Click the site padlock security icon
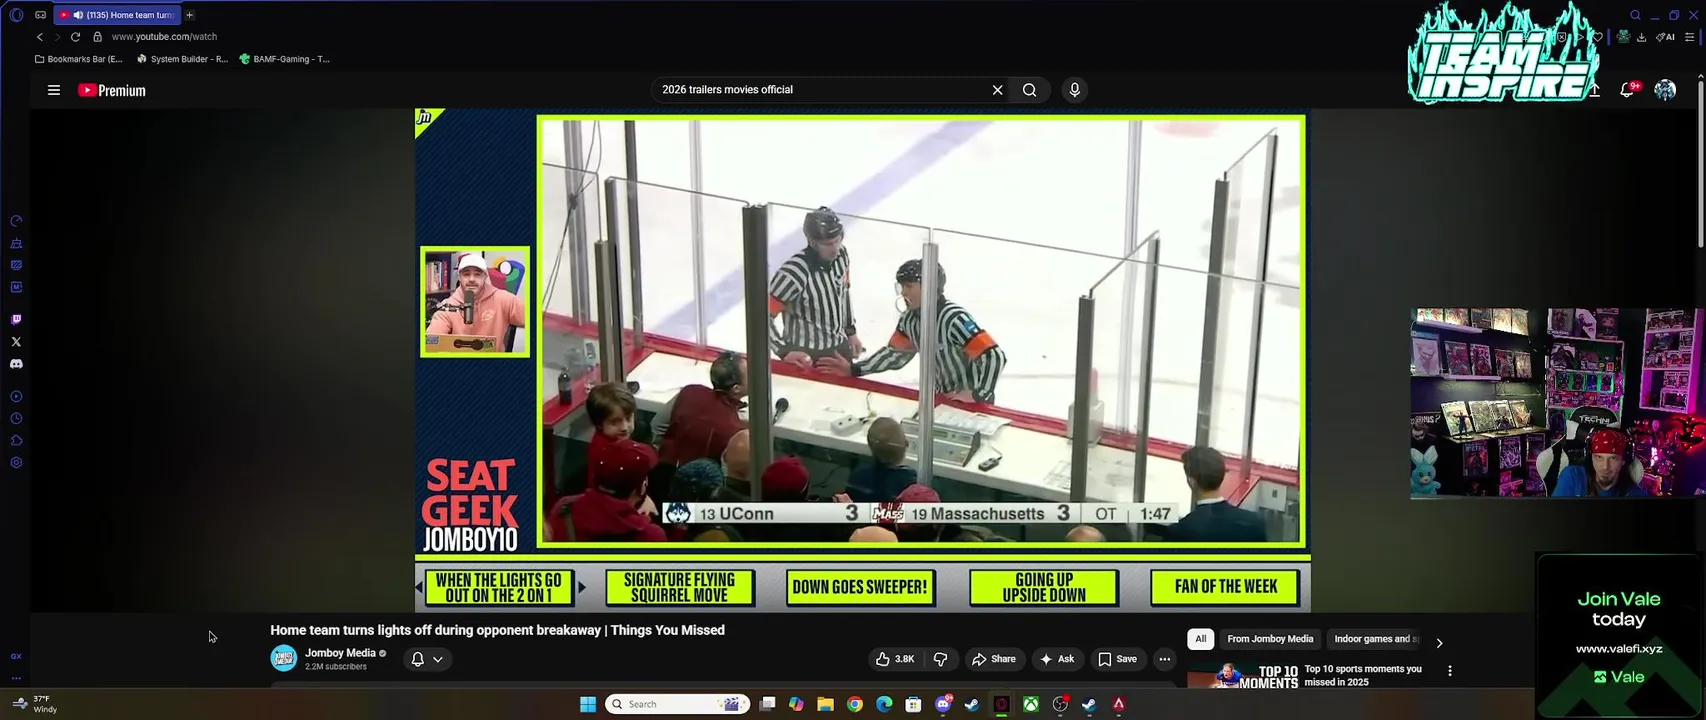This screenshot has height=720, width=1706. click(x=97, y=37)
